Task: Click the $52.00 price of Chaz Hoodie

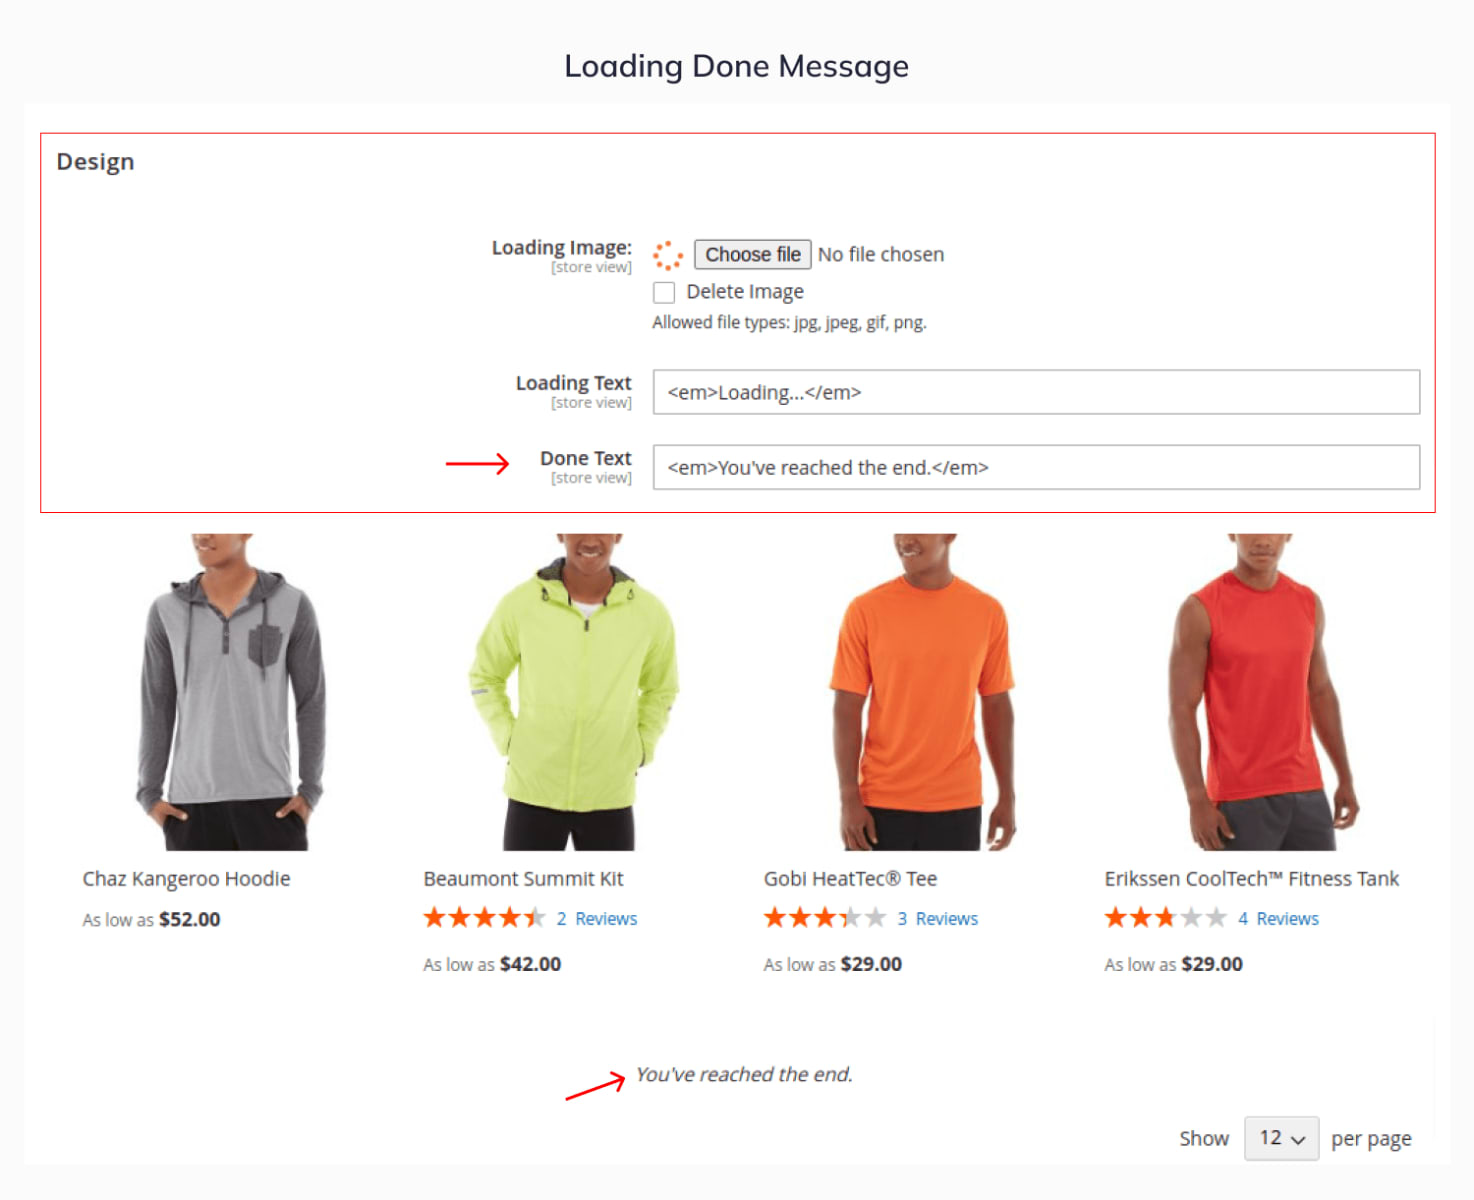Action: point(190,920)
